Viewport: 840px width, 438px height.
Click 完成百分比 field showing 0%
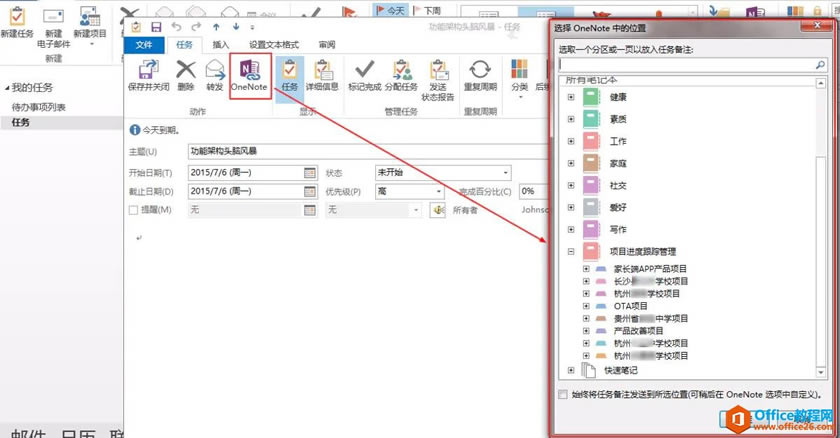pos(533,191)
